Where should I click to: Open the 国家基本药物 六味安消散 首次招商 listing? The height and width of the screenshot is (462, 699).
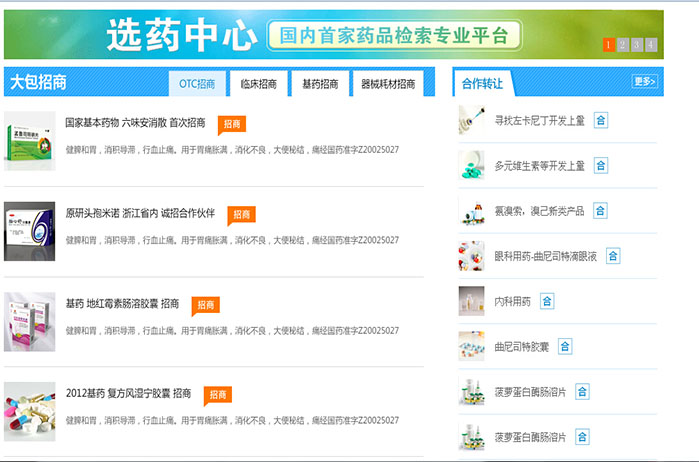click(135, 123)
